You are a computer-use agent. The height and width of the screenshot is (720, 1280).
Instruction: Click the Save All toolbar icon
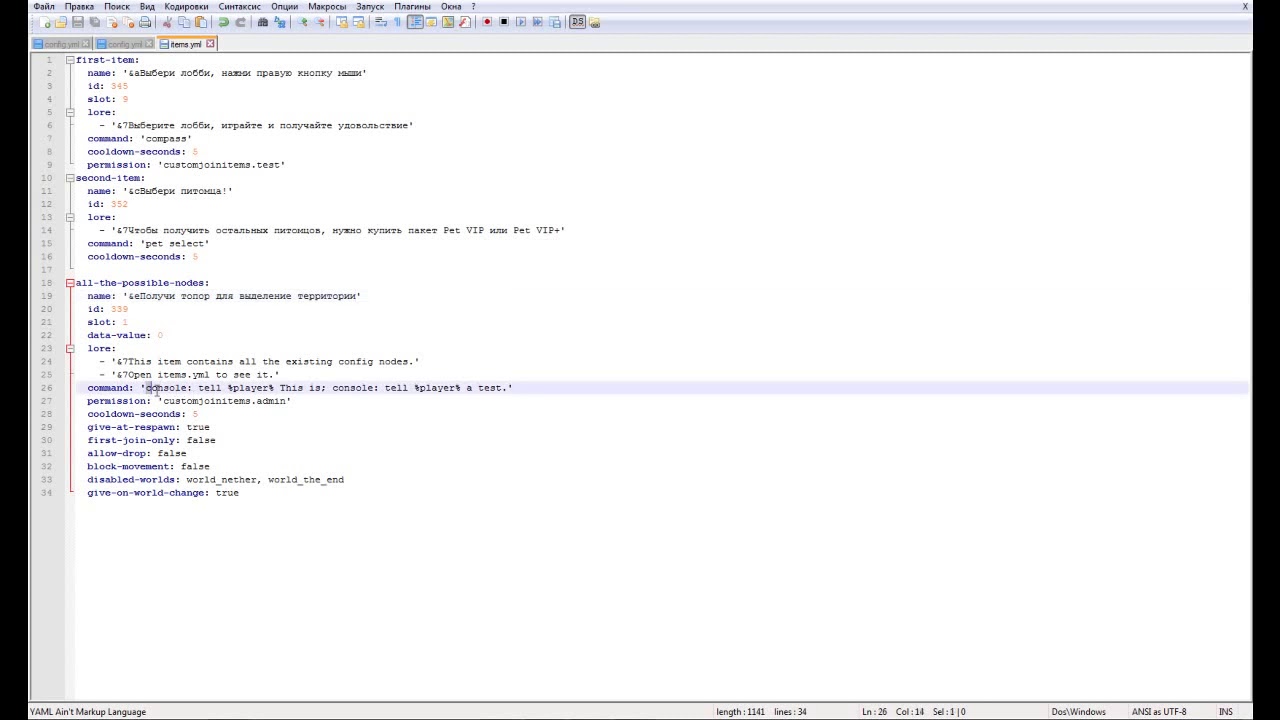95,22
